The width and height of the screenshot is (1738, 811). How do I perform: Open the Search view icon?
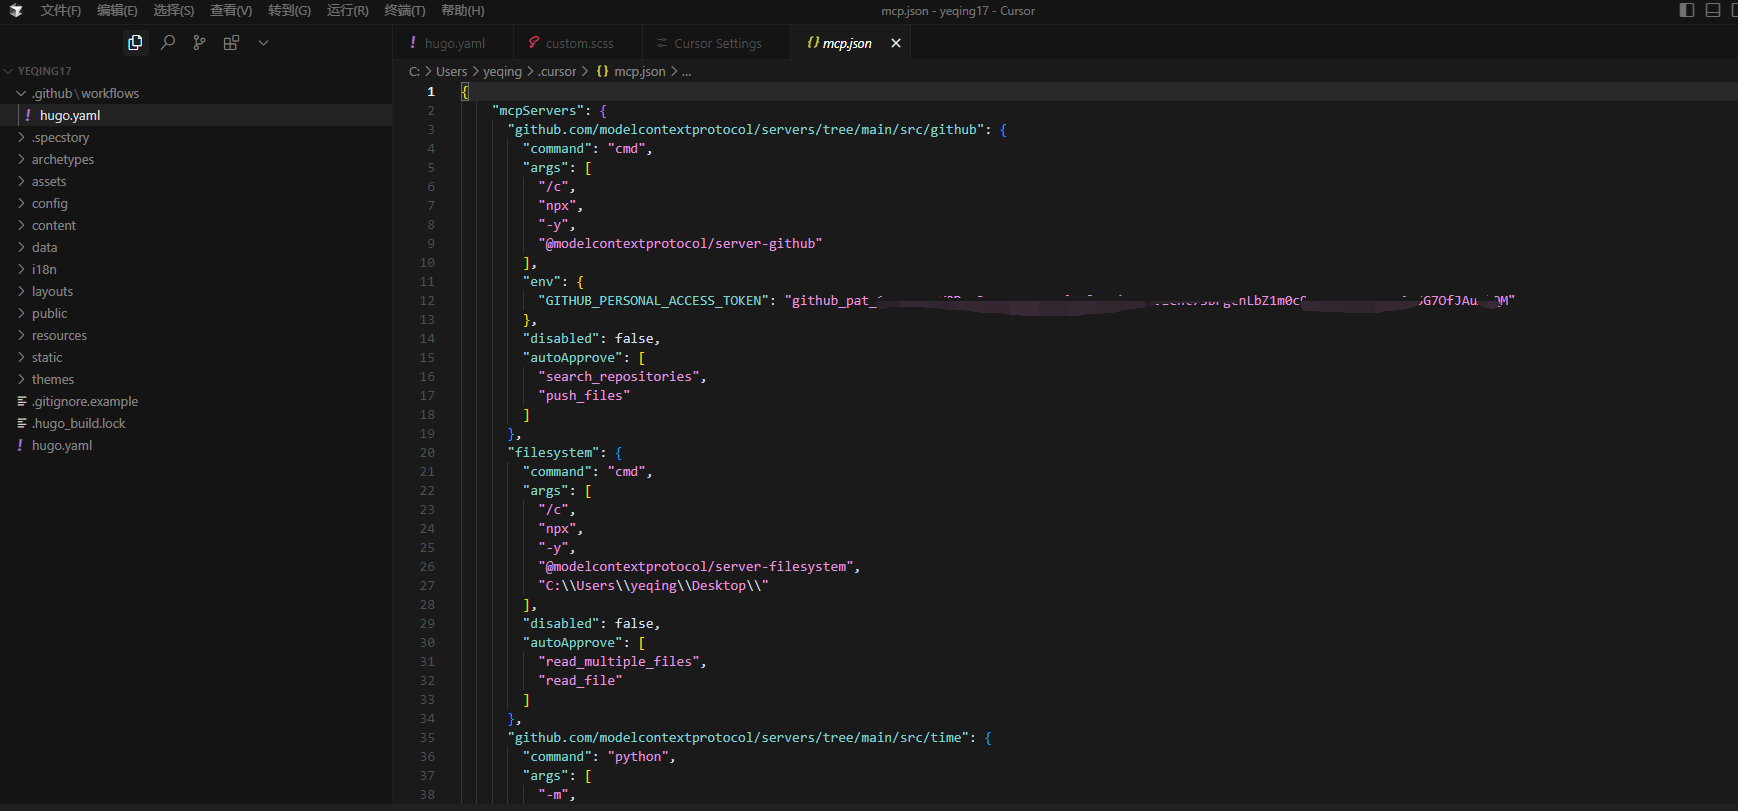(168, 43)
